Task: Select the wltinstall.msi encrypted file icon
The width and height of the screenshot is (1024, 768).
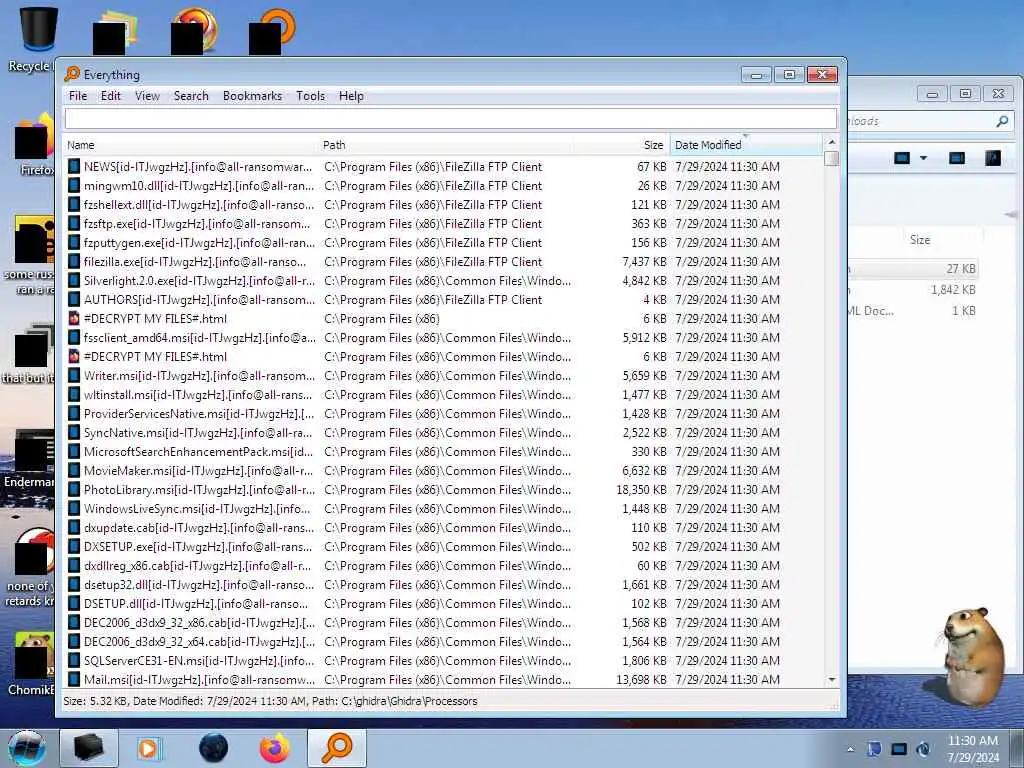Action: coord(74,394)
